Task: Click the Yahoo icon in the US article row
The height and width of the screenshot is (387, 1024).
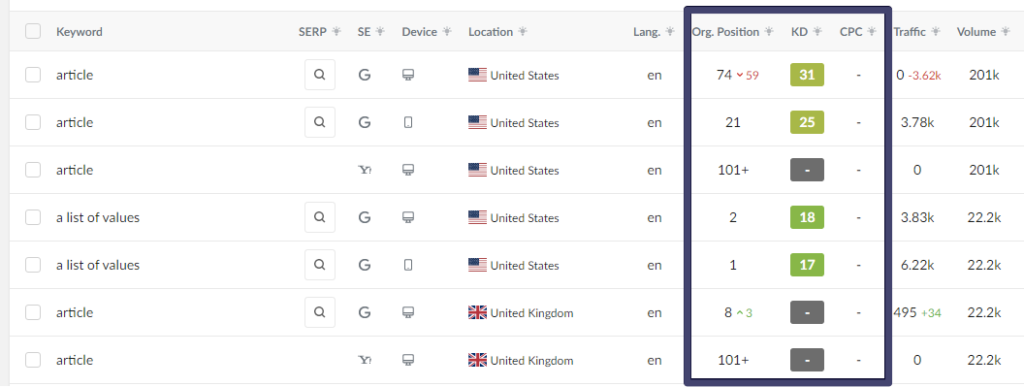Action: [x=364, y=170]
